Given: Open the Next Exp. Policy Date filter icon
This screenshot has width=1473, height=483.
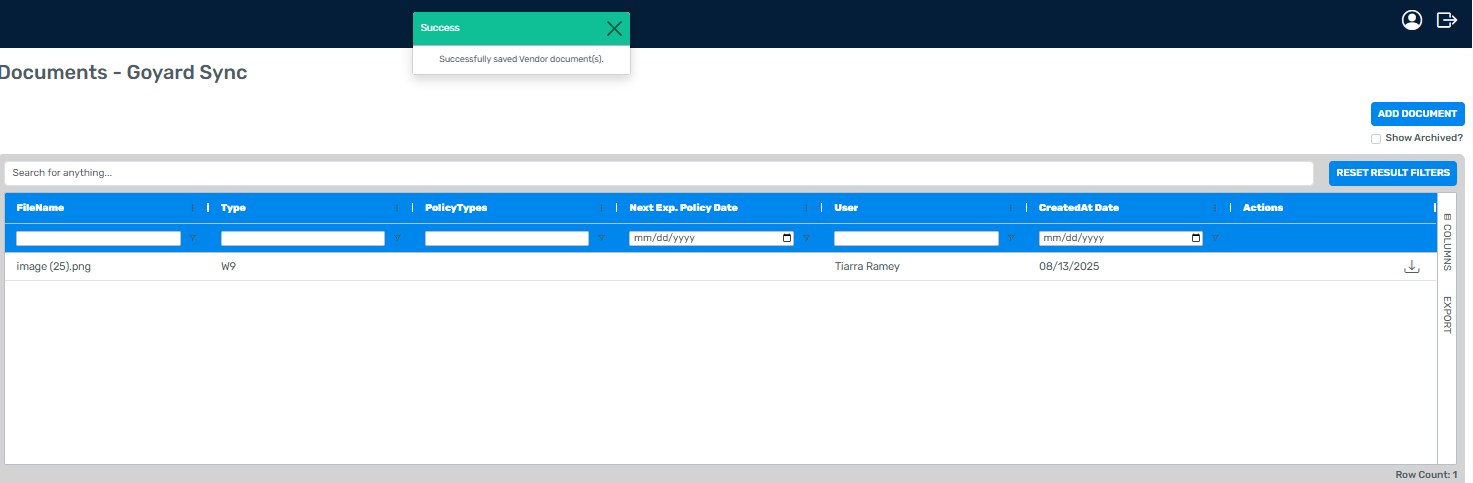Looking at the screenshot, I should click(x=806, y=239).
